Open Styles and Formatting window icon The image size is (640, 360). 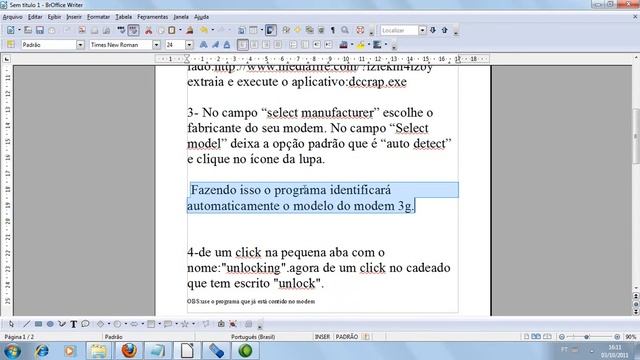(x=11, y=44)
